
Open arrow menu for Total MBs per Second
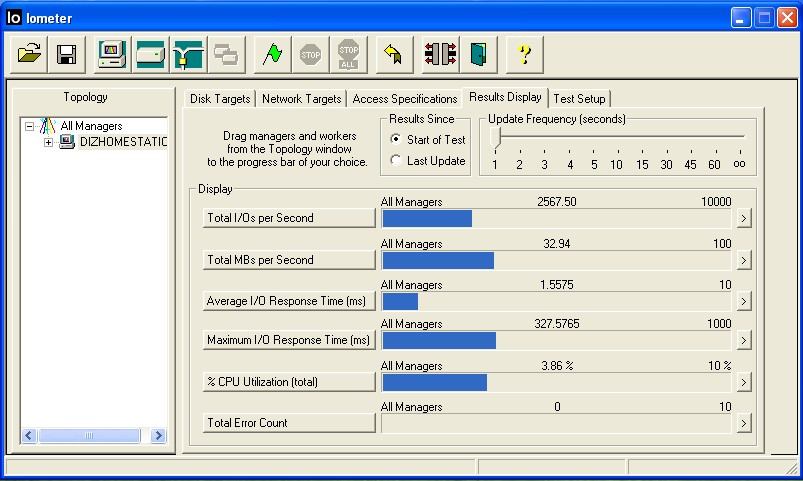point(744,261)
